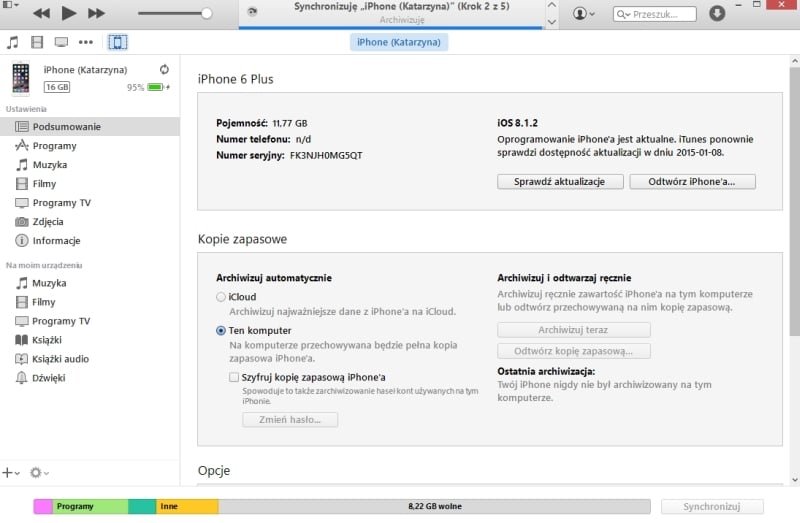Screen dimensions: 800x523
Task: Click the serial number FK3NJH0MG5QT
Action: (x=326, y=155)
